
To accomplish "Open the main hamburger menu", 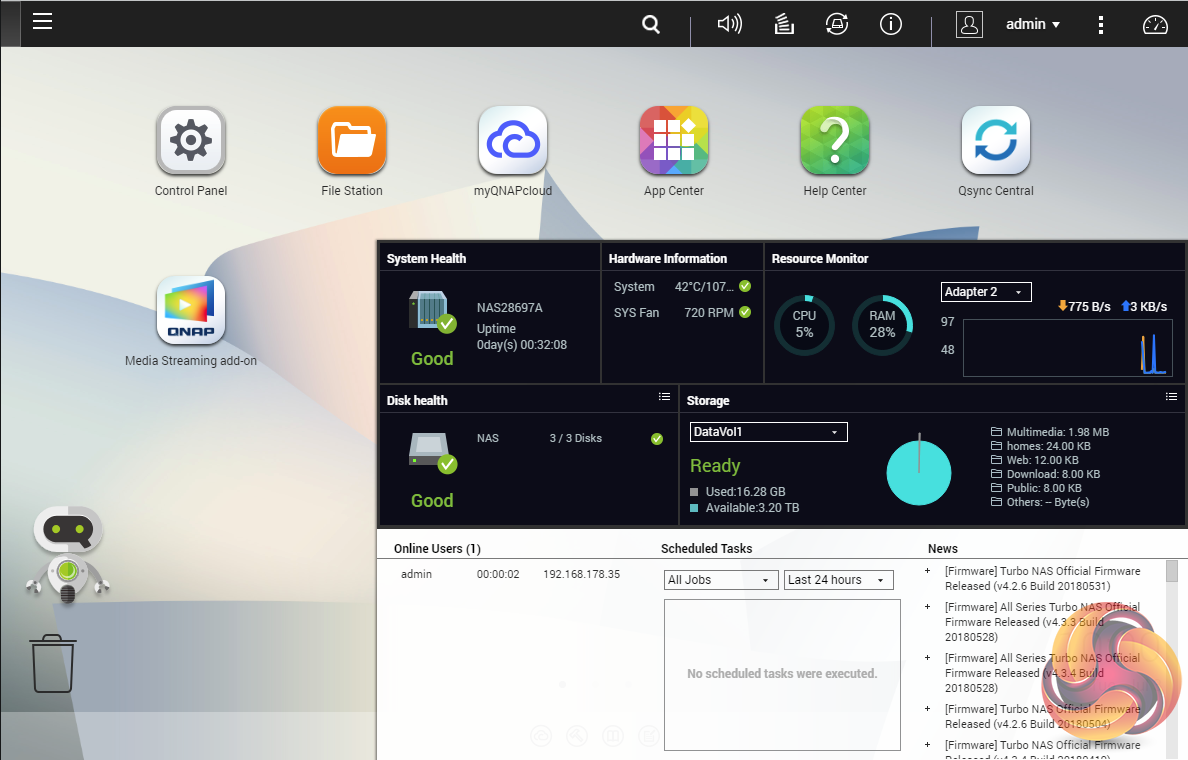I will tap(42, 21).
